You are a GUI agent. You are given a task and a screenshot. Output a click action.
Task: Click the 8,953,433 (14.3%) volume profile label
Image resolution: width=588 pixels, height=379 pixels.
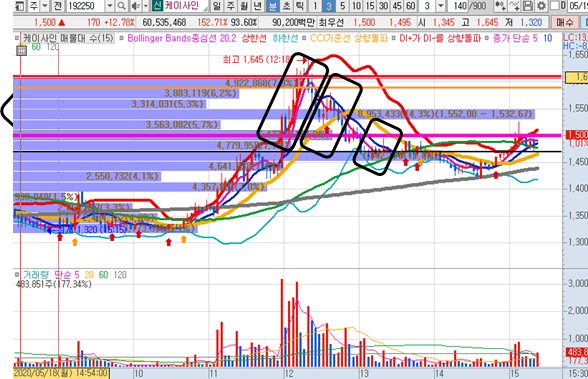point(445,114)
